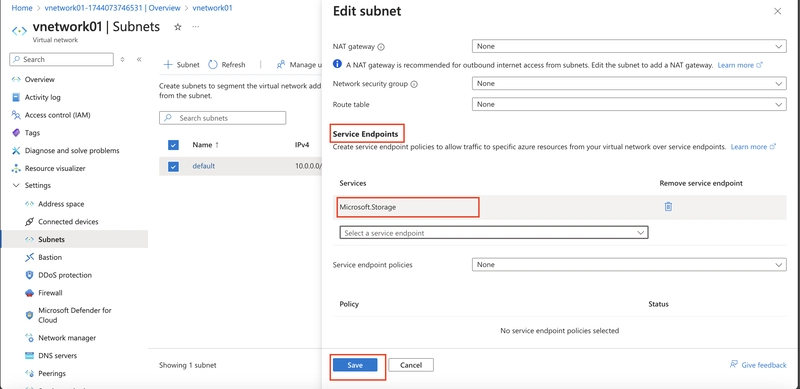Open DDoS protection

(x=65, y=275)
